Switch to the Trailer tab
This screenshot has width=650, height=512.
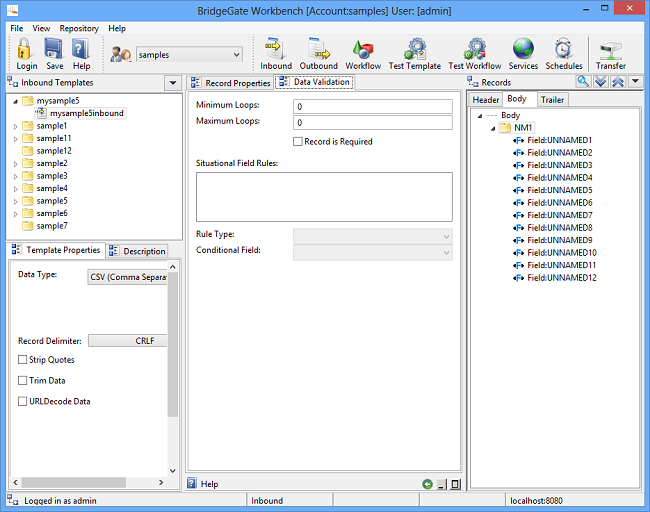coord(552,100)
